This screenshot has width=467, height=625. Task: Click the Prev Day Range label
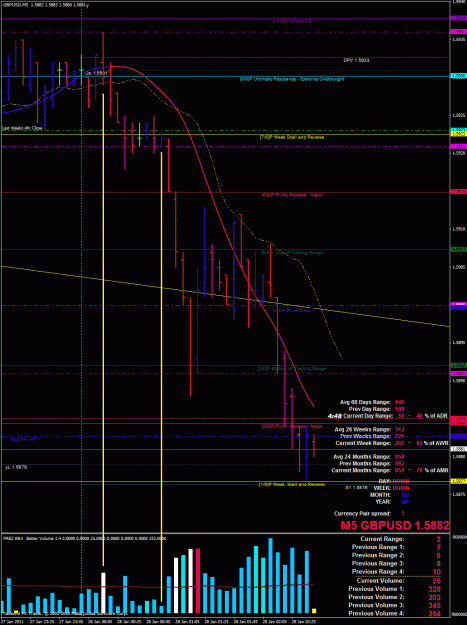pos(369,409)
